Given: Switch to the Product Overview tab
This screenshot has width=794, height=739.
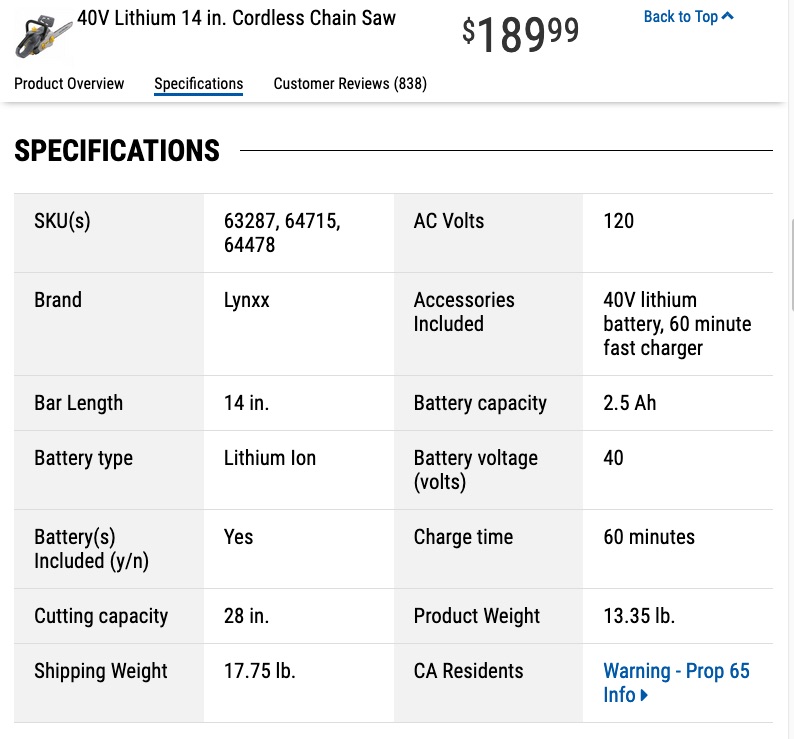Looking at the screenshot, I should [69, 84].
